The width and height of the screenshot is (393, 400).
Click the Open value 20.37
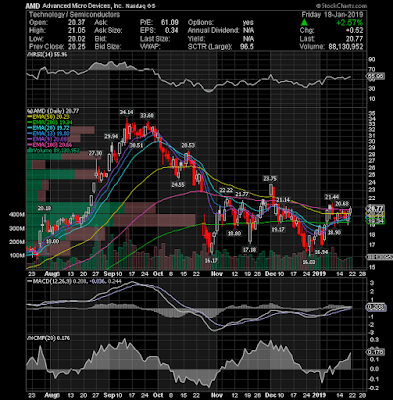pyautogui.click(x=77, y=22)
